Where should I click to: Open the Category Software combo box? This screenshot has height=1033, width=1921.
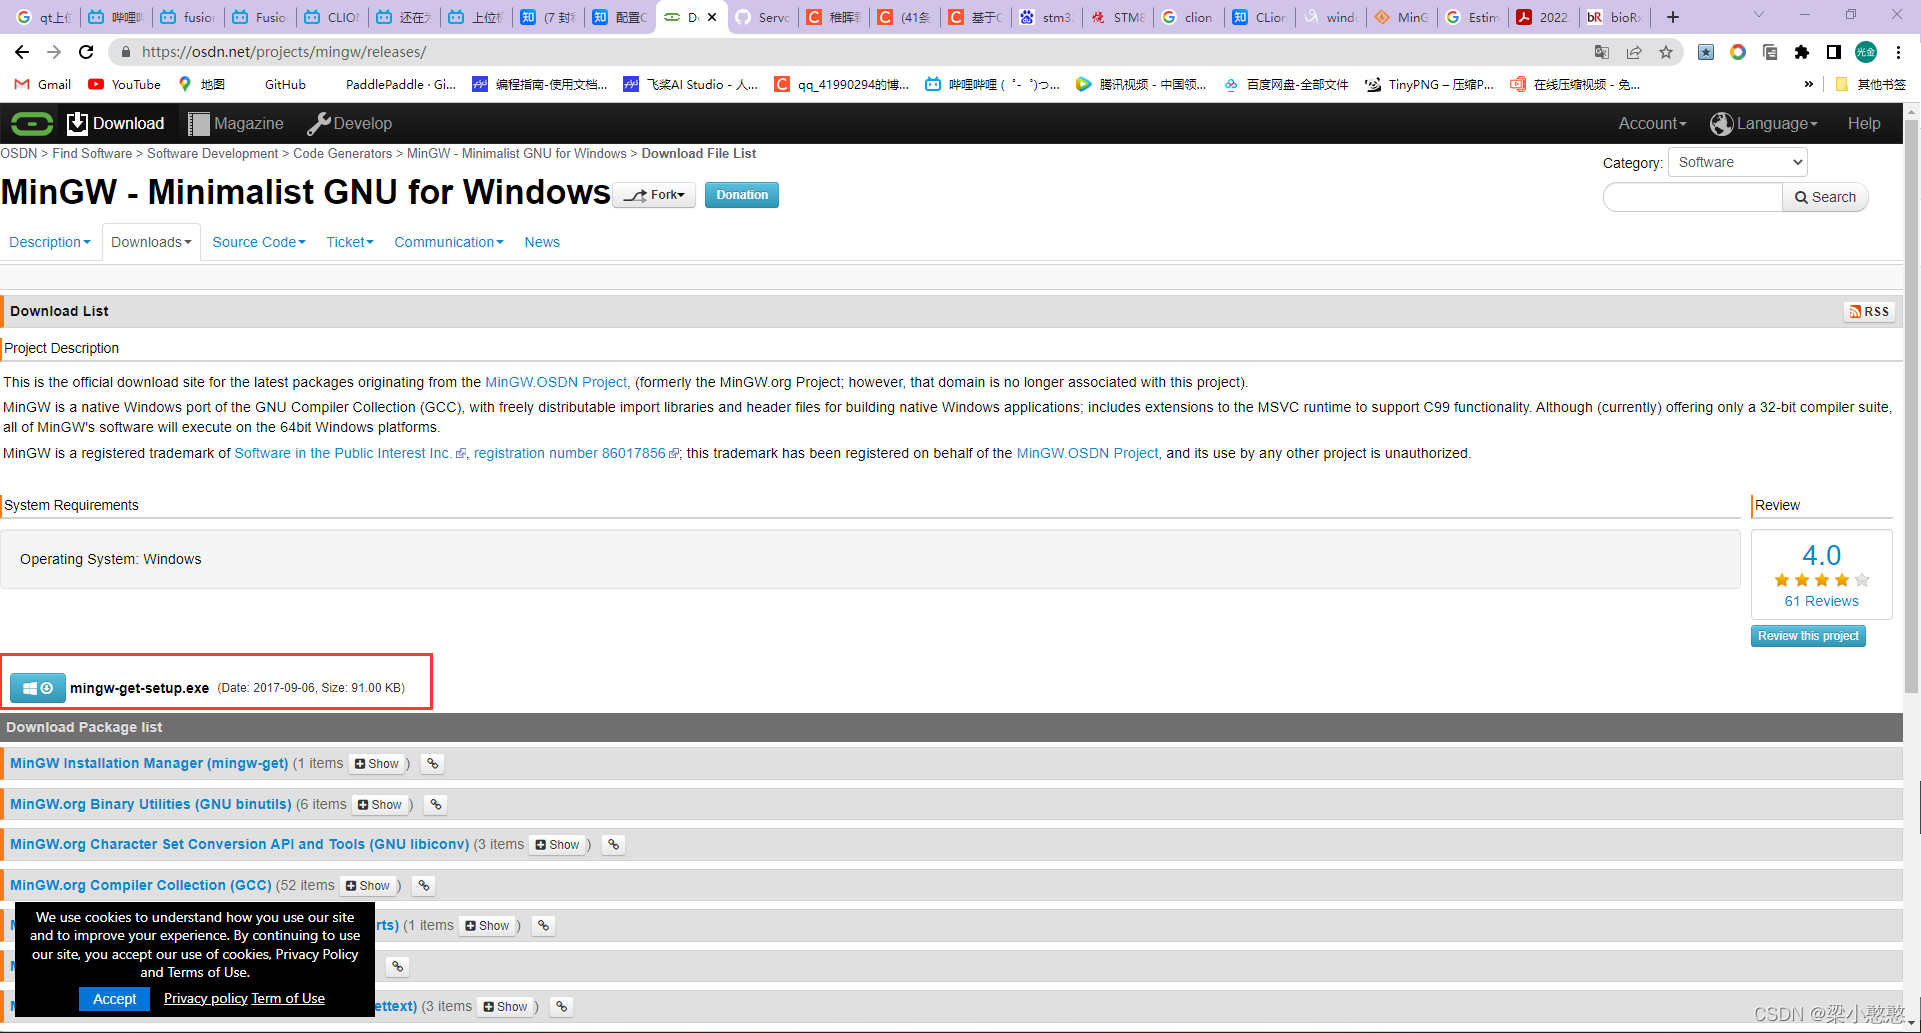pyautogui.click(x=1737, y=162)
